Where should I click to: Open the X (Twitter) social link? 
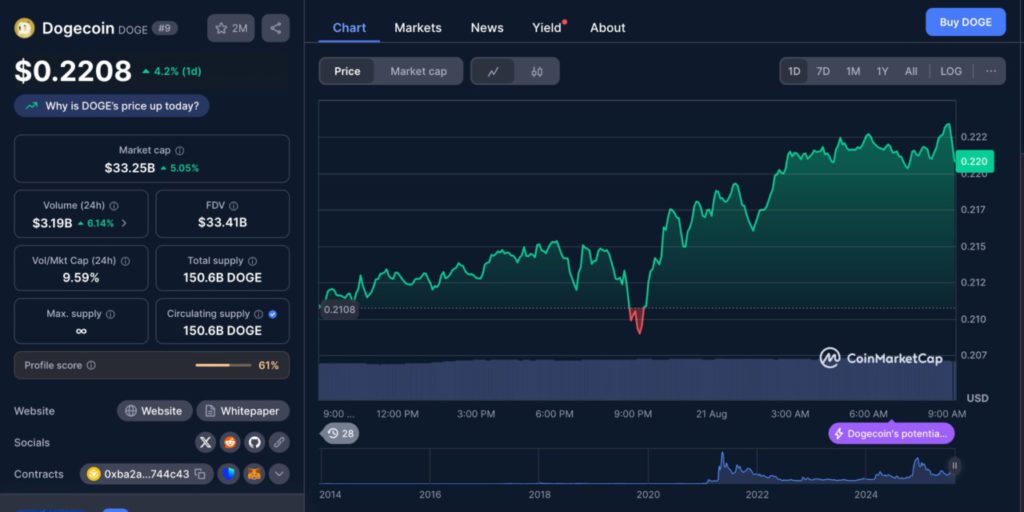click(x=206, y=442)
